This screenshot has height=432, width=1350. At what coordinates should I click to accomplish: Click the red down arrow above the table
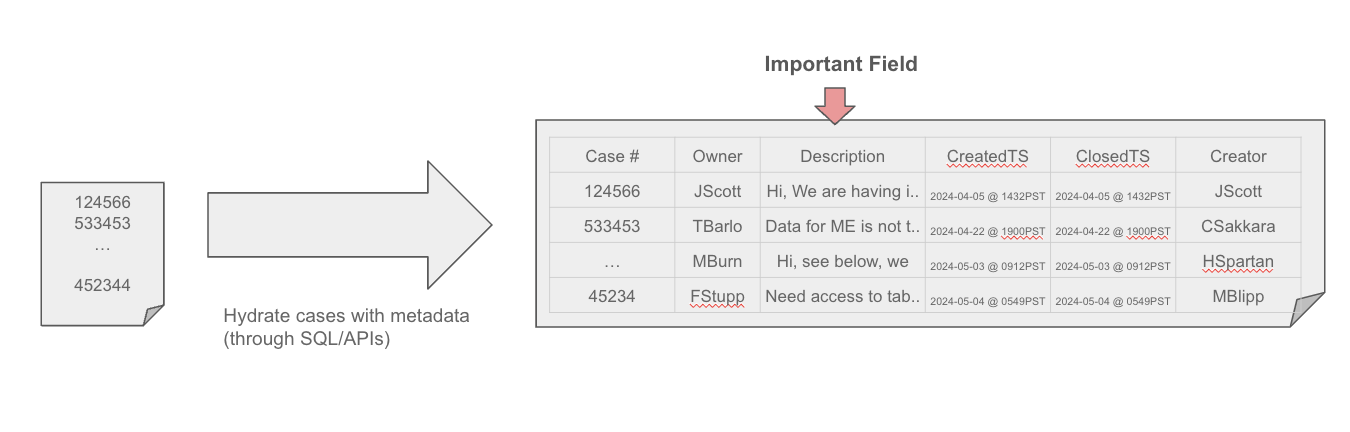tap(834, 104)
